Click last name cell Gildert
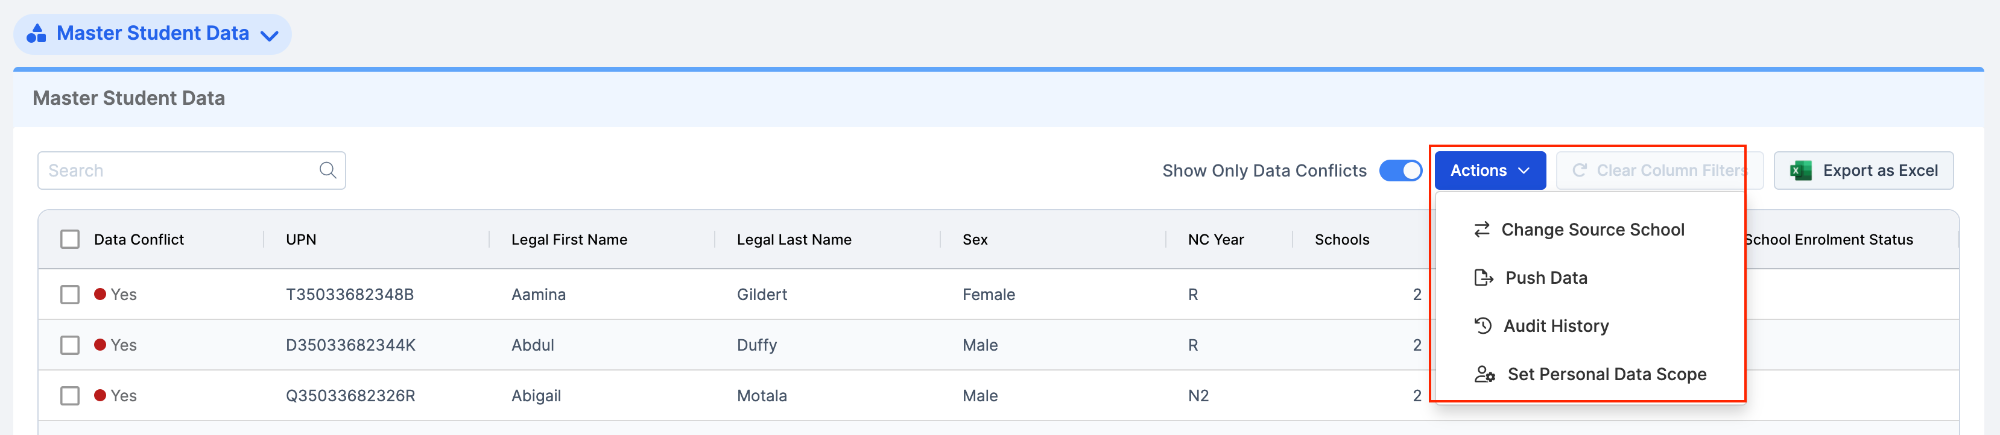The width and height of the screenshot is (2000, 435). pos(762,295)
